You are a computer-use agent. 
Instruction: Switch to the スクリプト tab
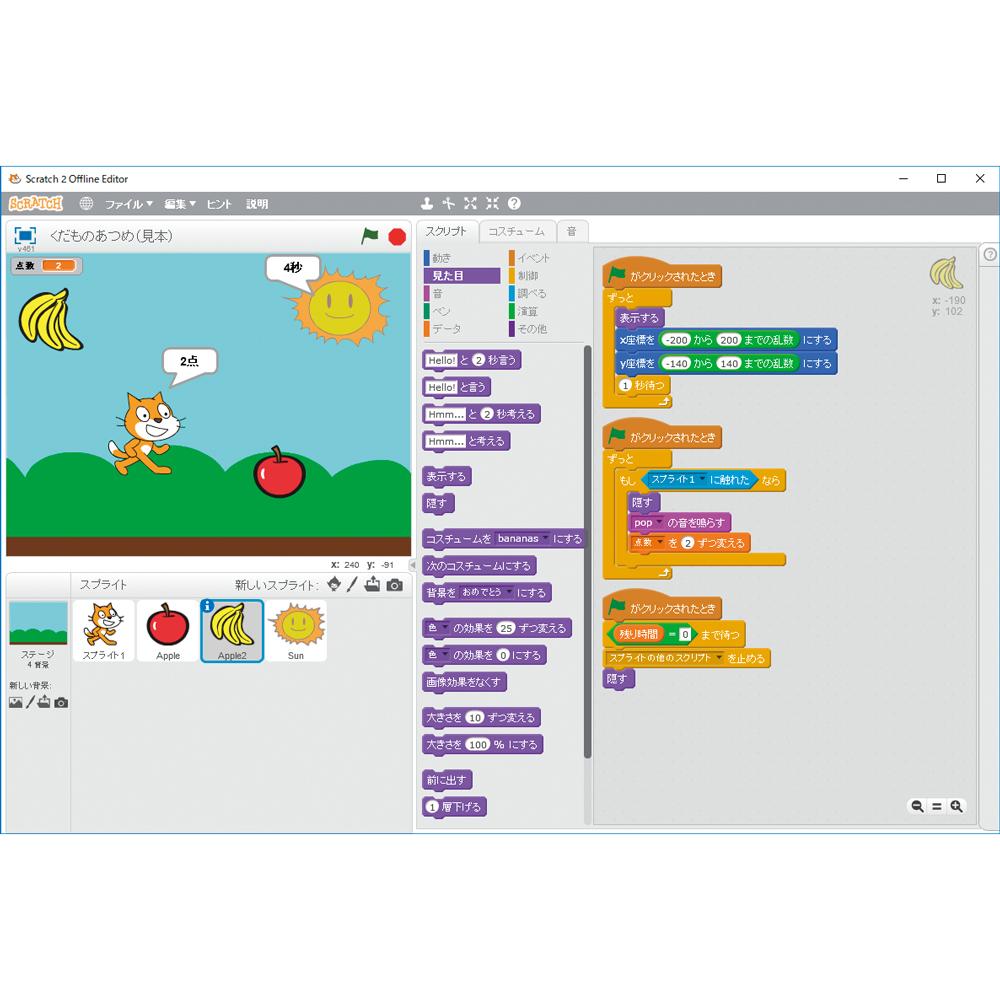tap(446, 231)
